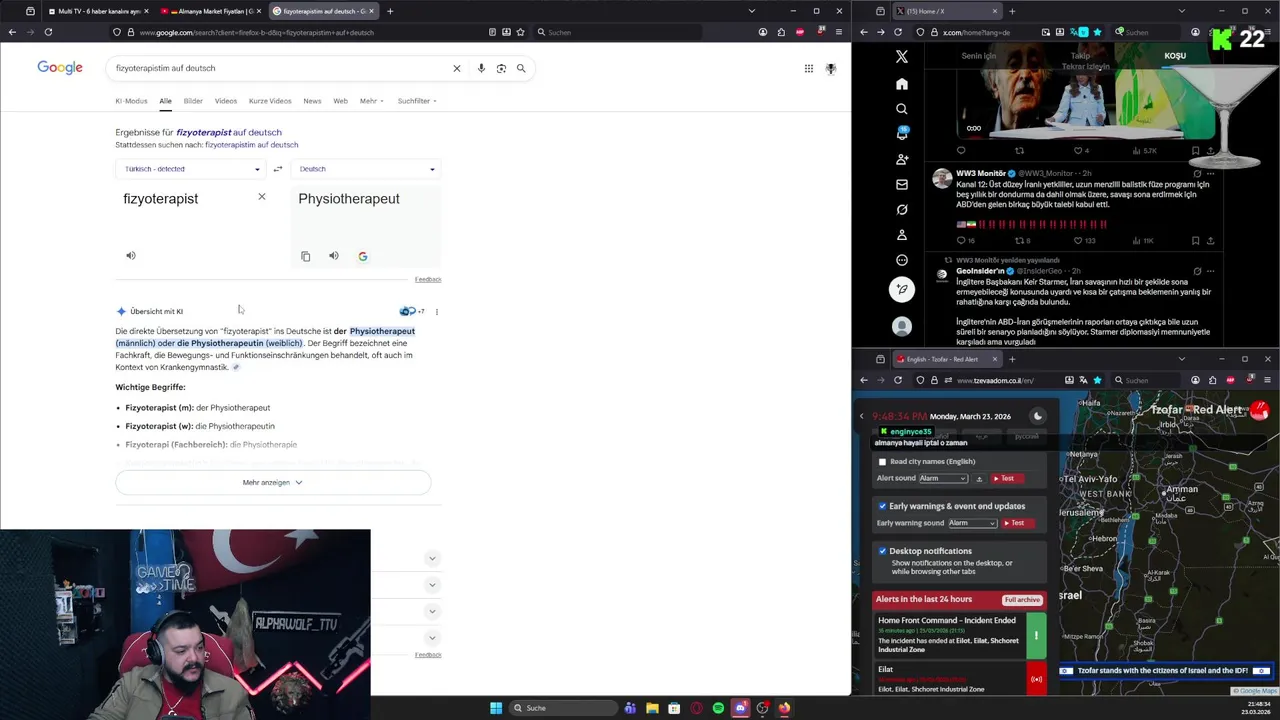Click 'Full archive' button on Tzofar
The width and height of the screenshot is (1280, 720).
[1022, 599]
